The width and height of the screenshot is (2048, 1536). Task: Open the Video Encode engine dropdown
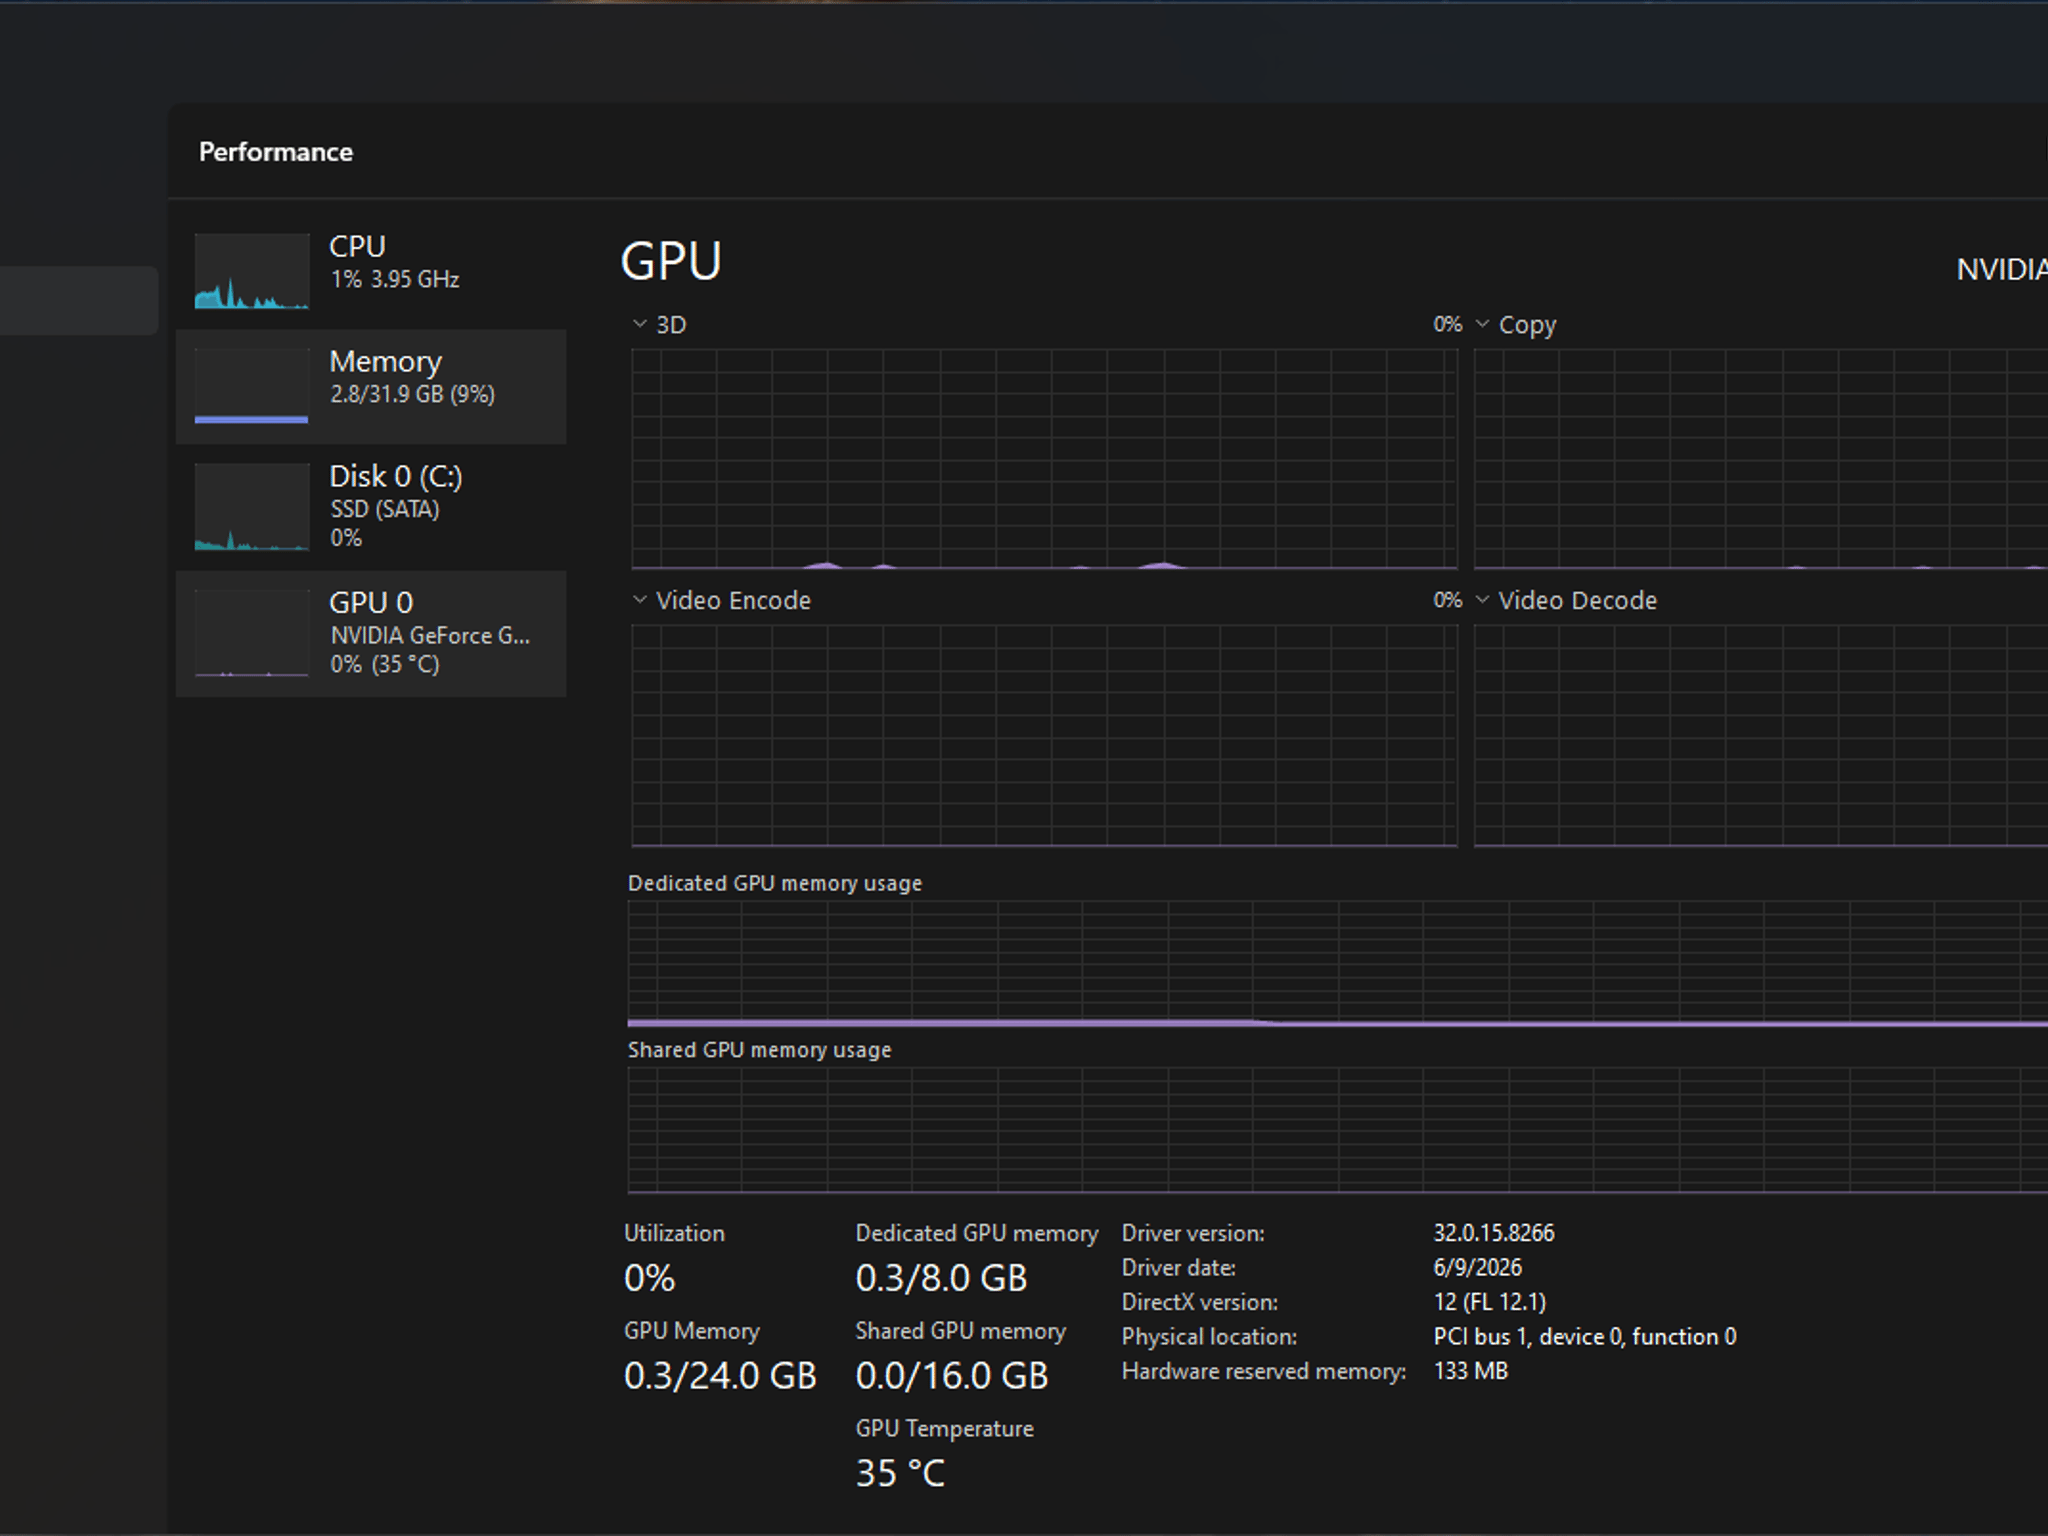pos(640,600)
